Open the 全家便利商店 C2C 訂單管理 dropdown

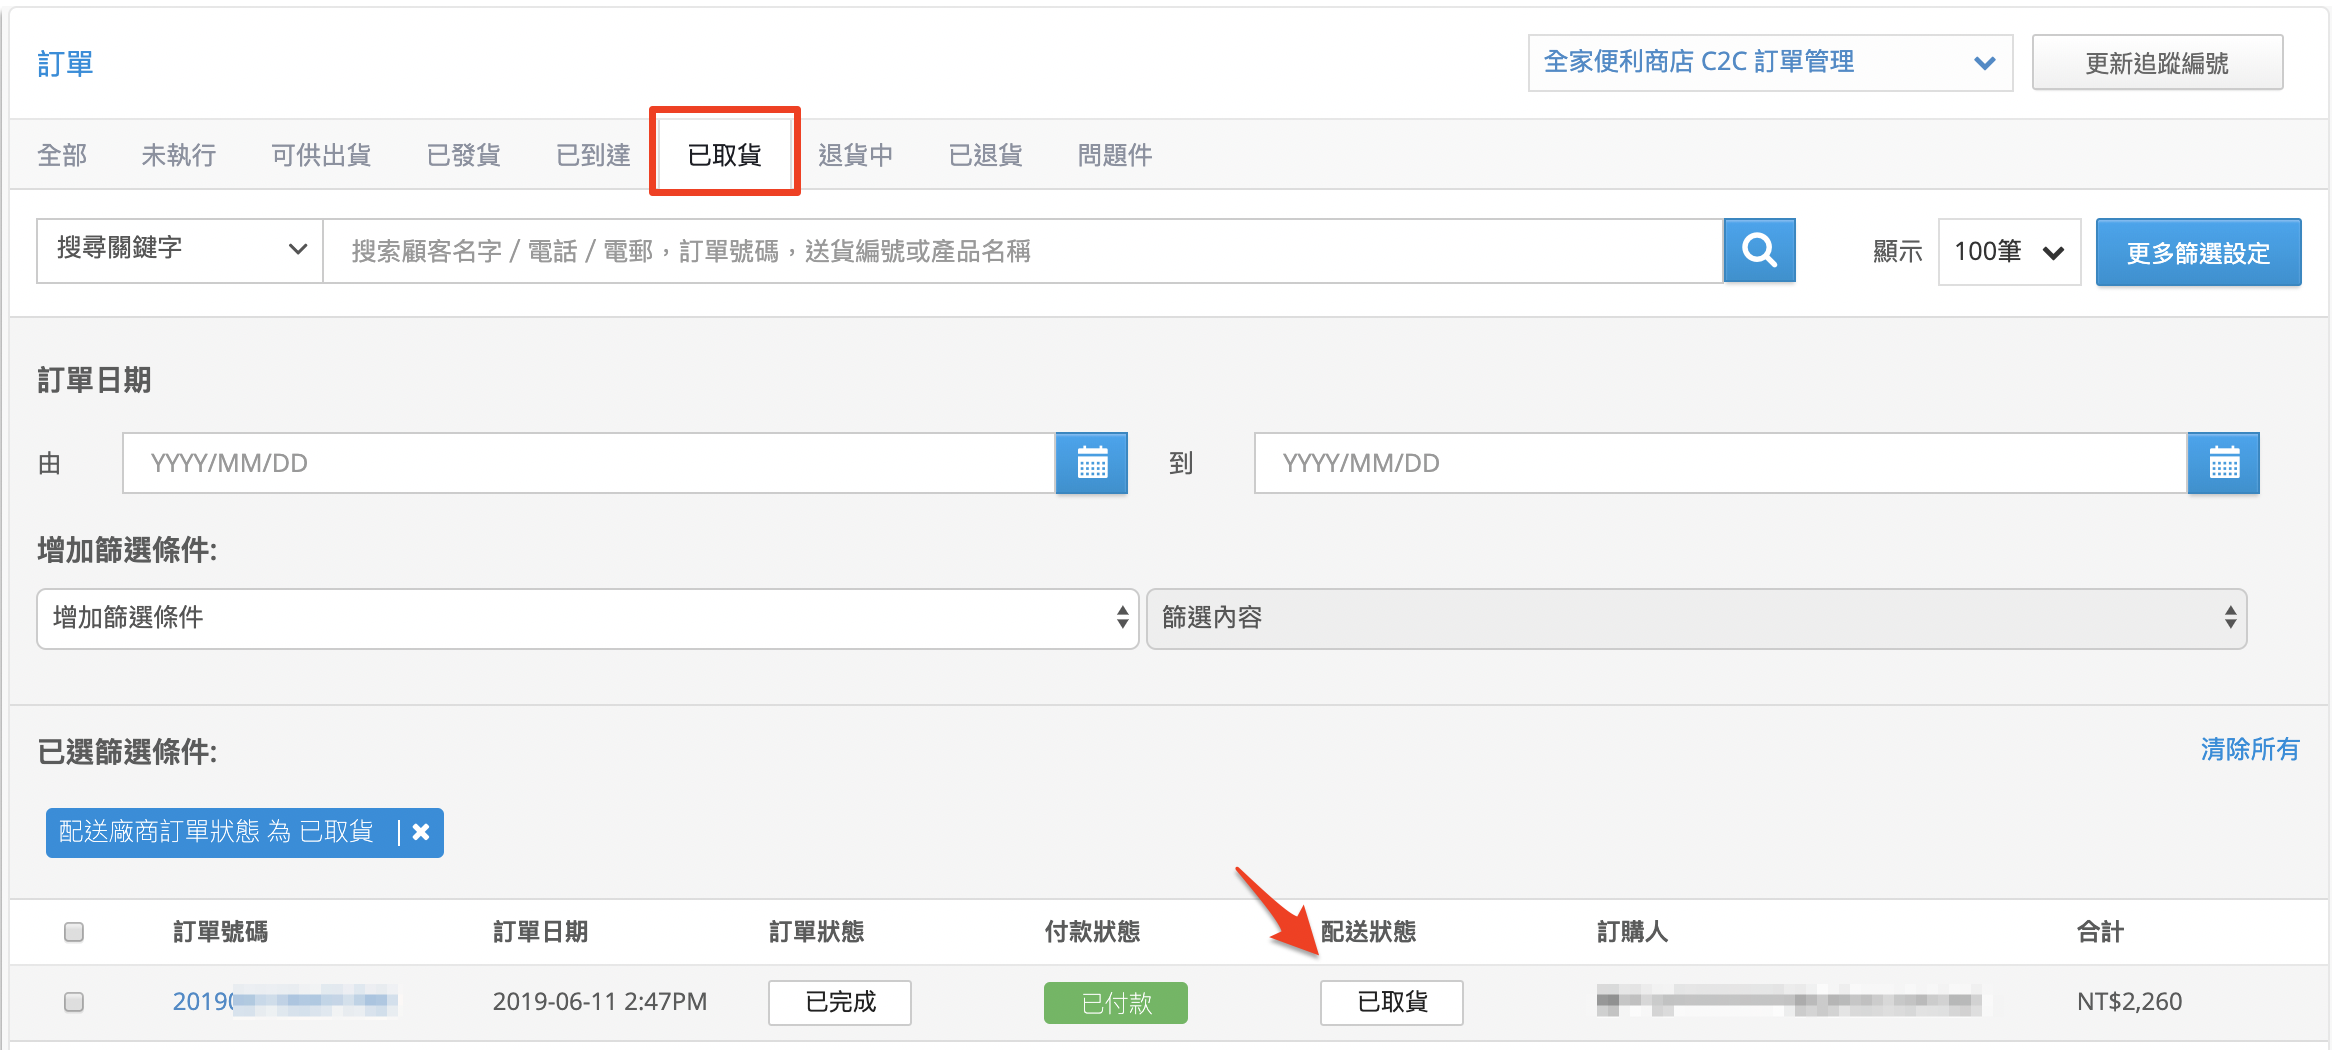tap(1770, 63)
